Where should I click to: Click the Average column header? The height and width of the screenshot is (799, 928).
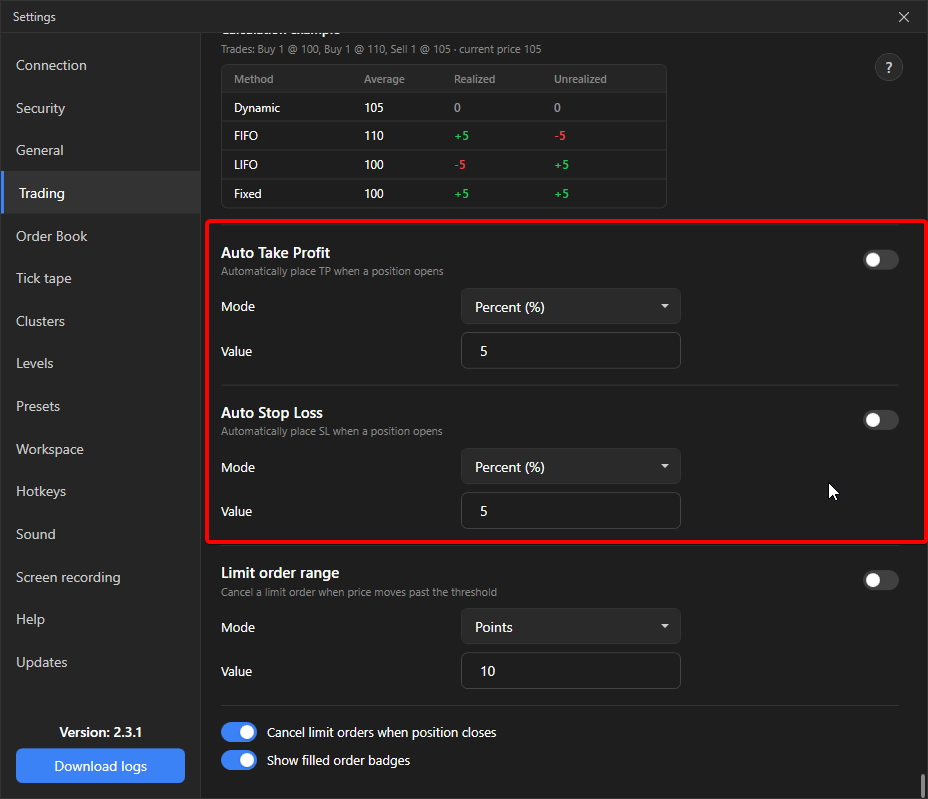pyautogui.click(x=384, y=79)
